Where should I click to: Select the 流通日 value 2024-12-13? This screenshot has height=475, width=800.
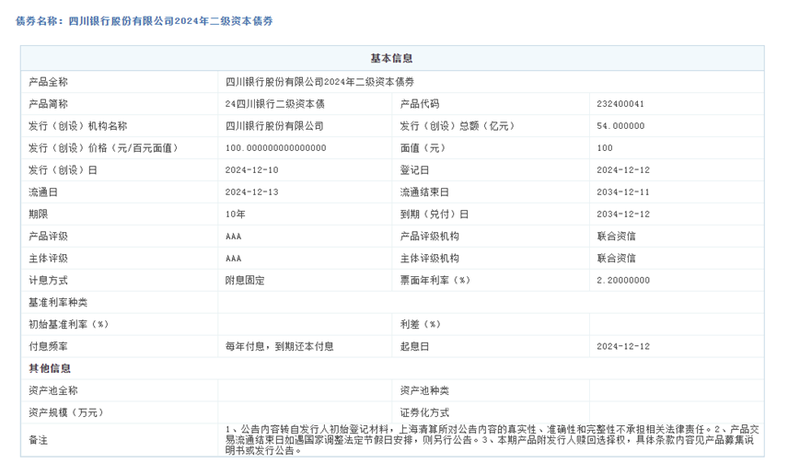pos(252,192)
